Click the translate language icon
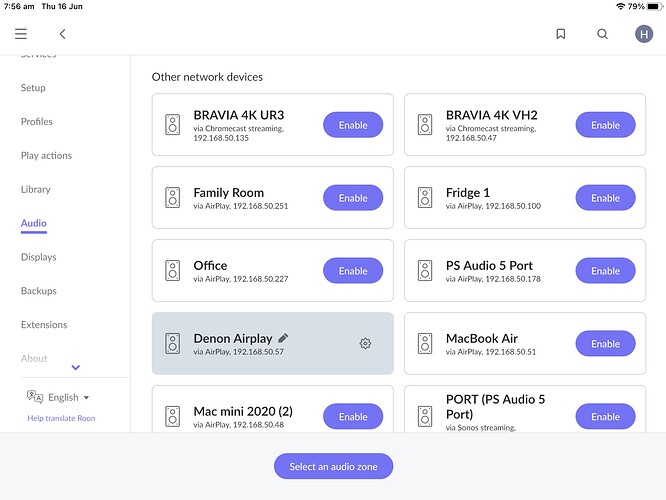666x500 pixels. point(35,397)
